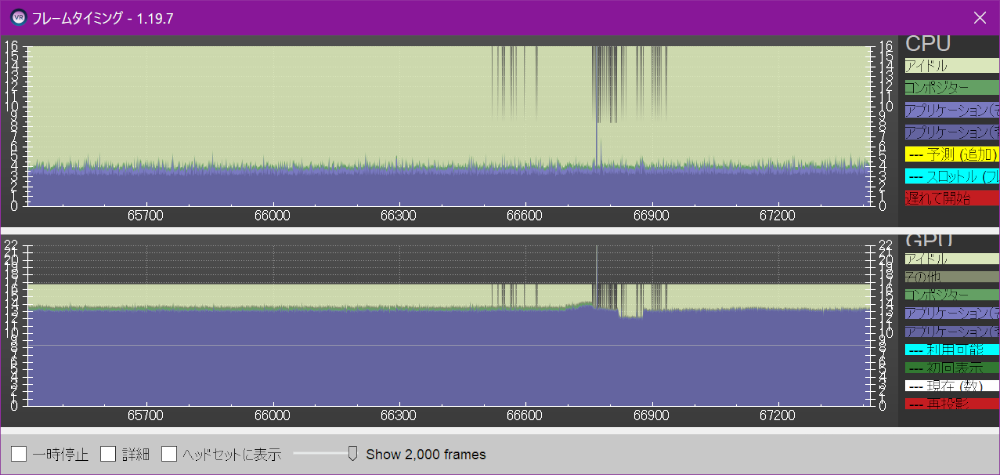Screen dimensions: 1000x475
Task: Click the white 現在 (数) legend entry
Action: pos(952,386)
